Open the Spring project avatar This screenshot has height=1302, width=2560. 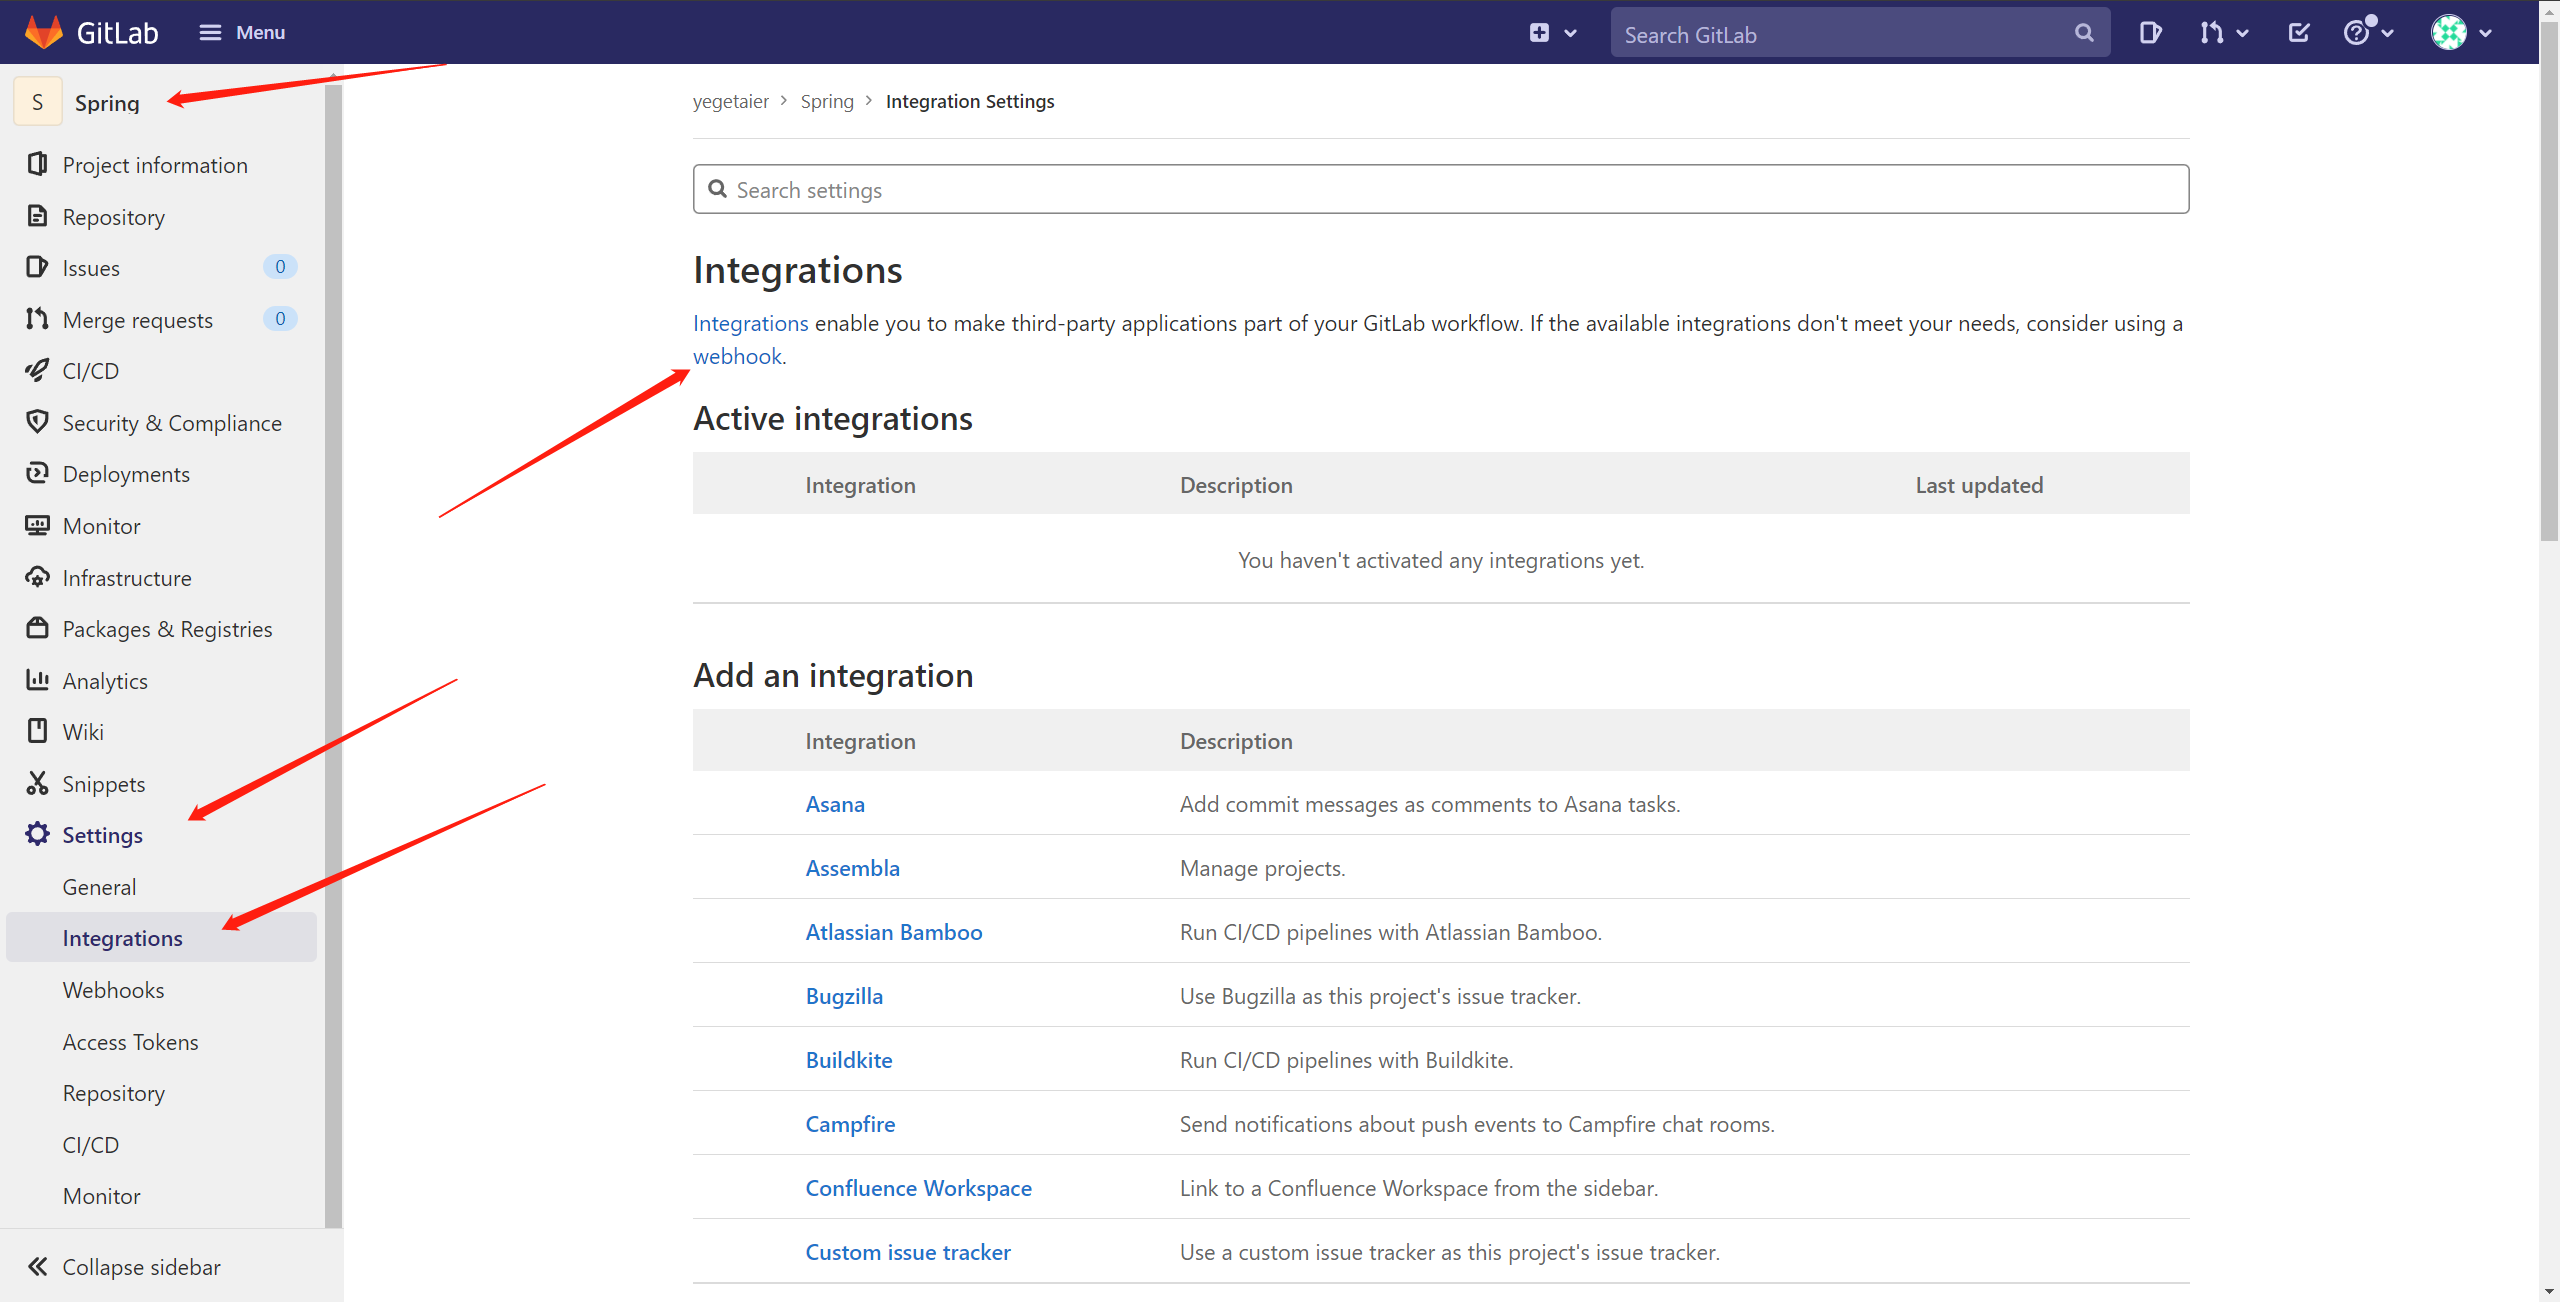pos(38,102)
